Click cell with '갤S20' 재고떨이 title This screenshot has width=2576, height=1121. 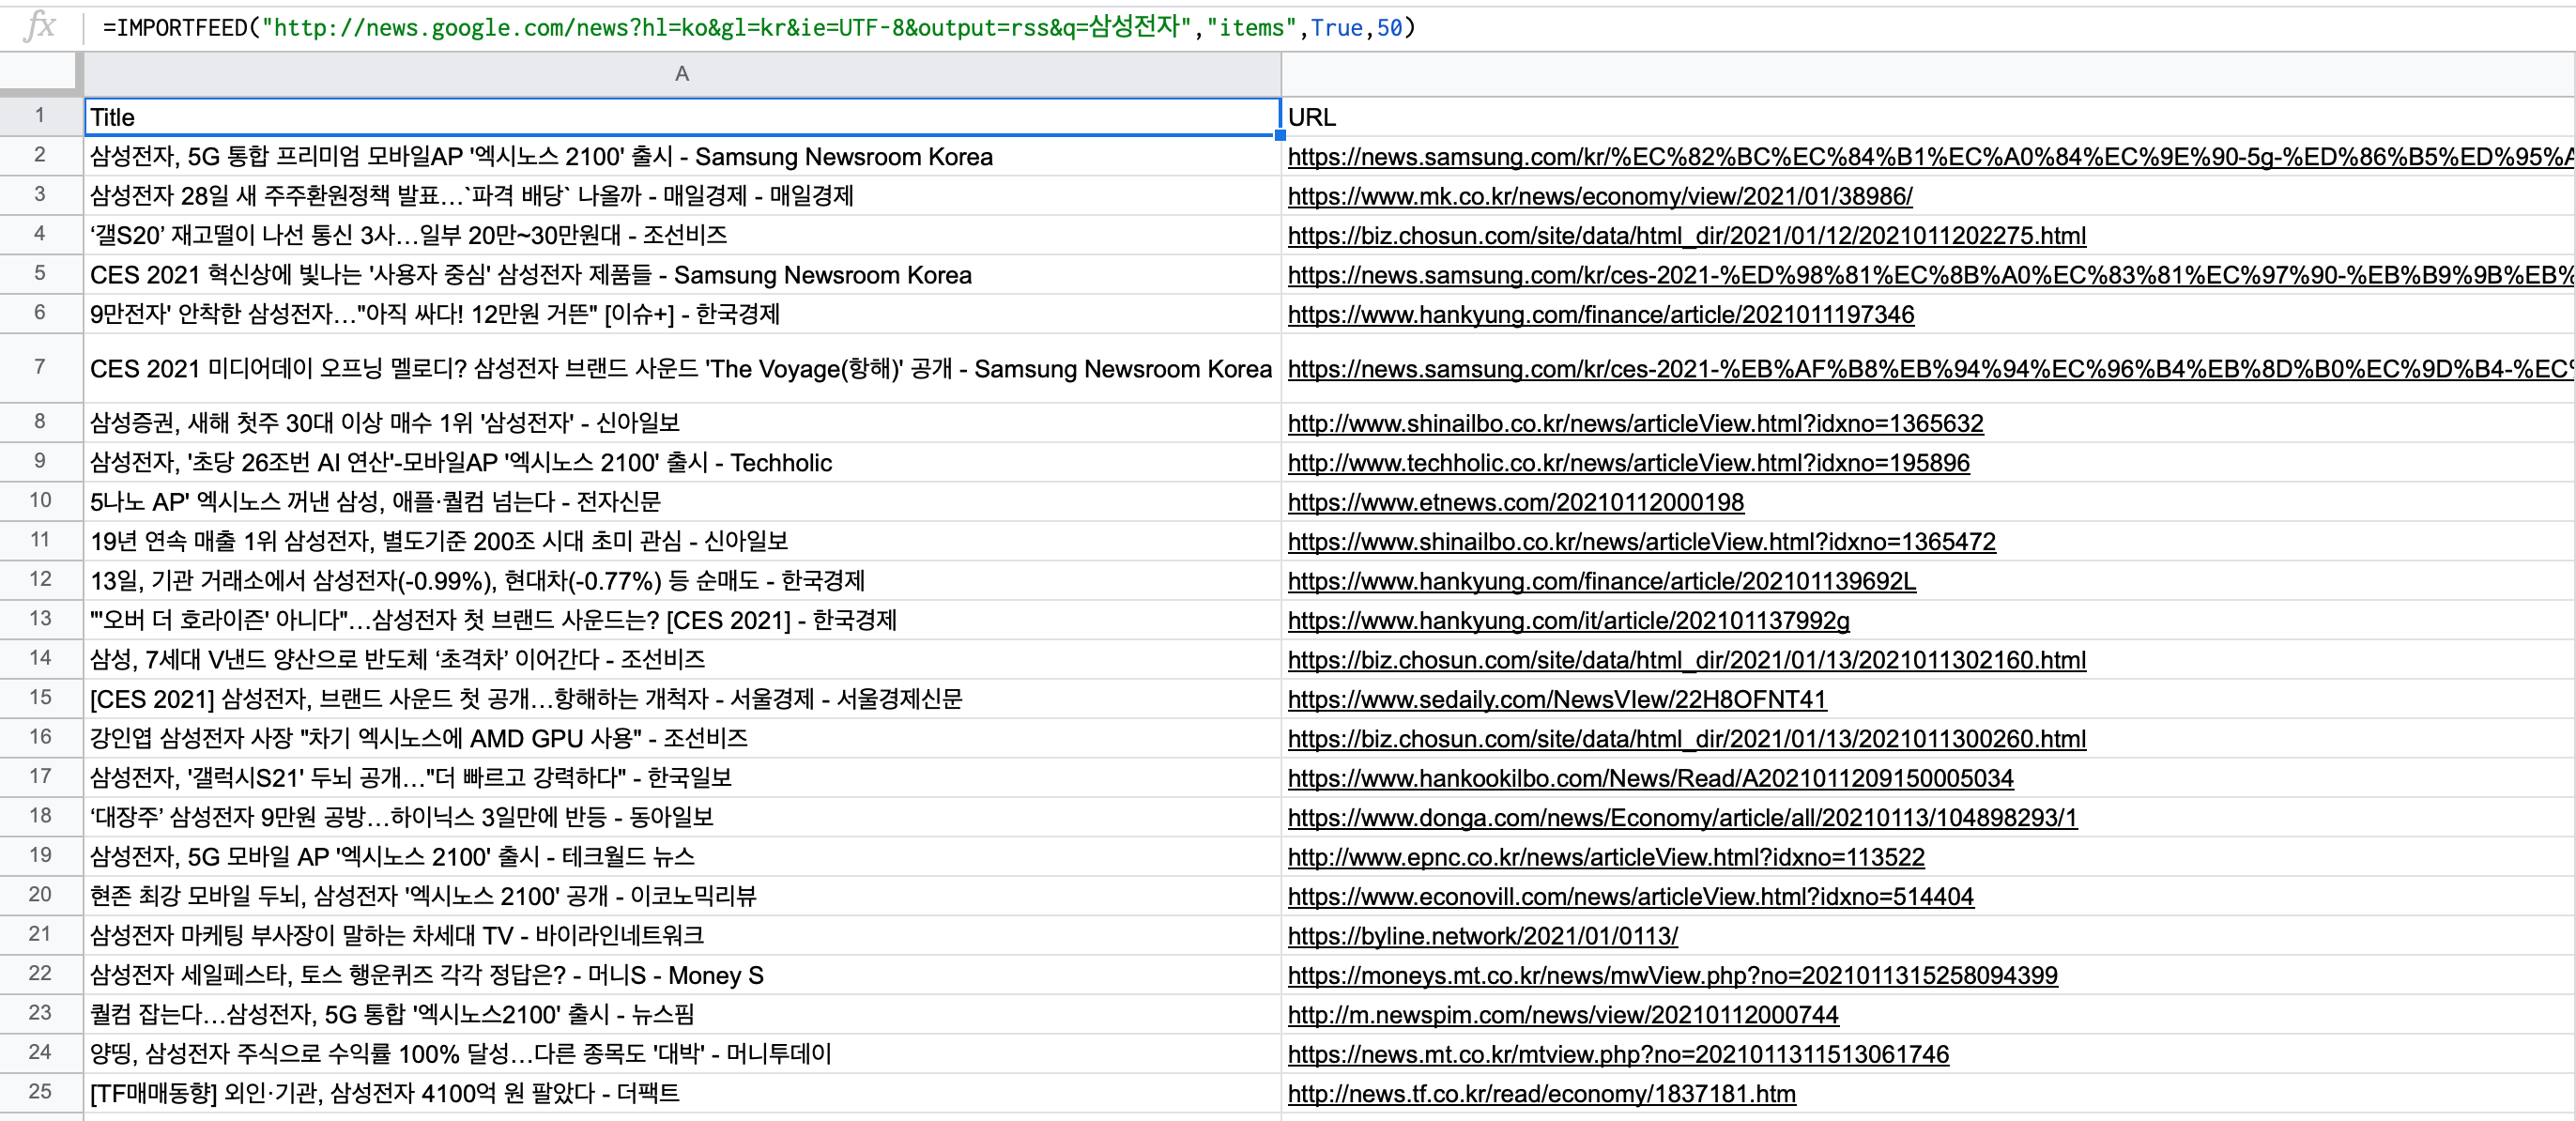(408, 235)
